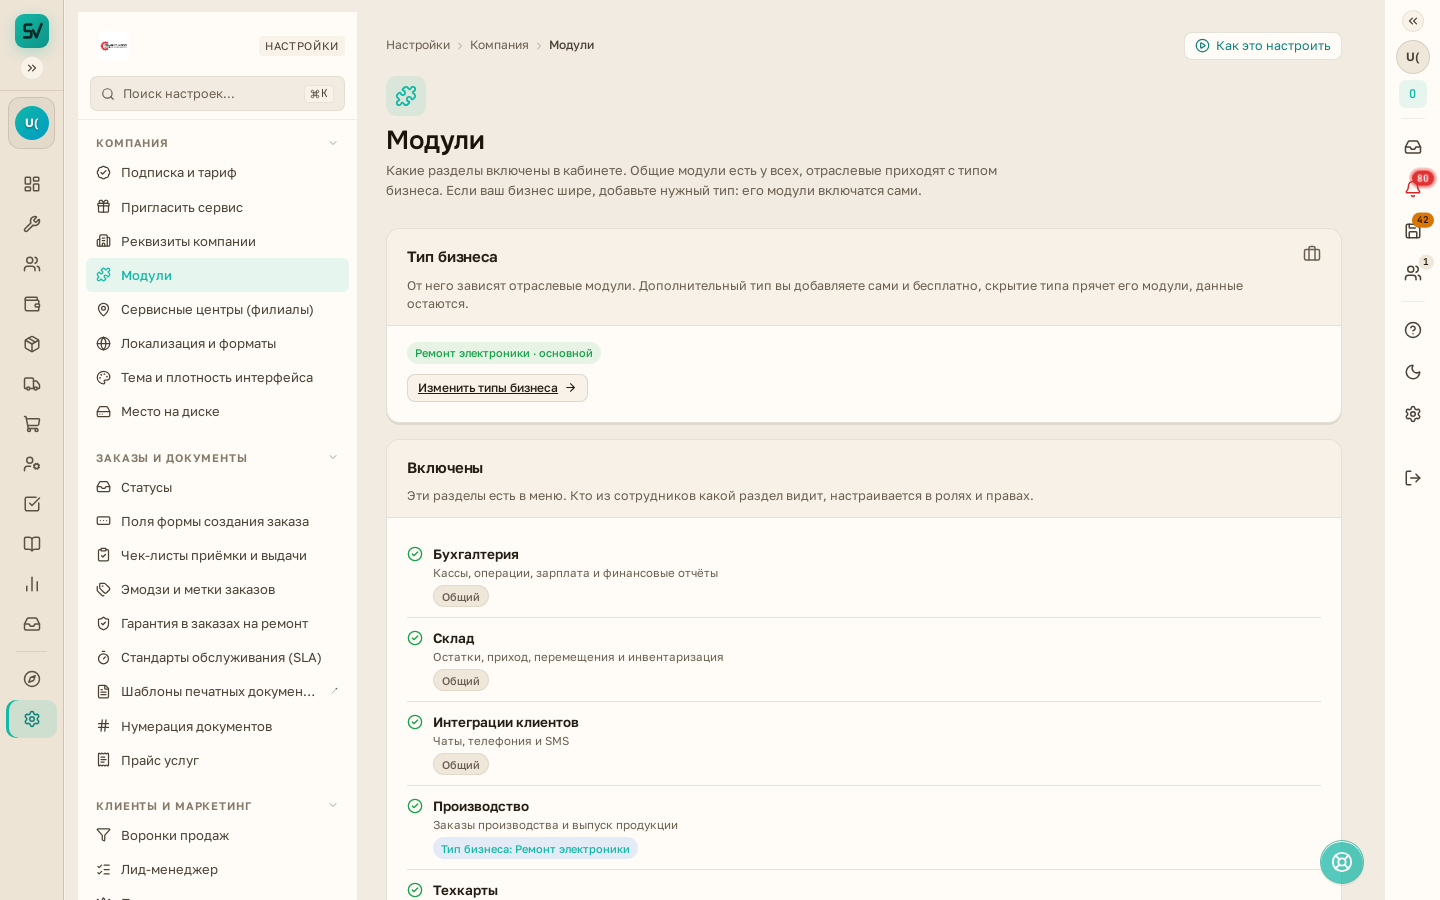Open the bar chart reports icon
Screen dimensions: 1440x900
click(x=32, y=584)
